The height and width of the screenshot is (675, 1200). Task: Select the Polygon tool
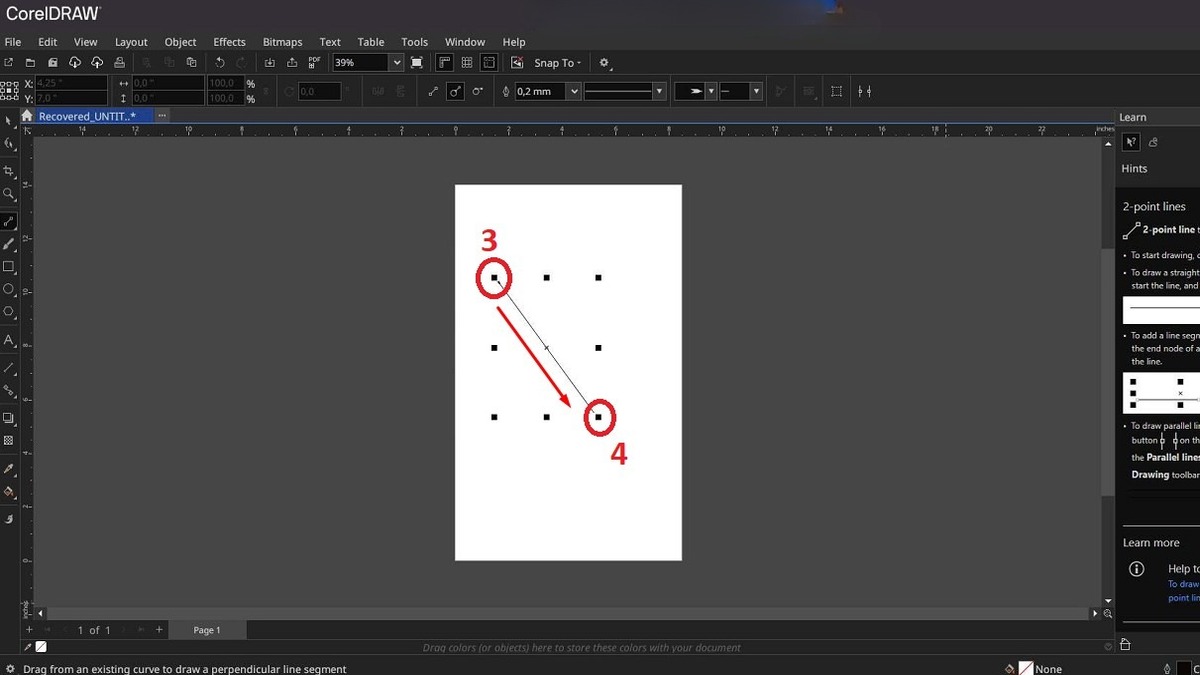click(8, 311)
